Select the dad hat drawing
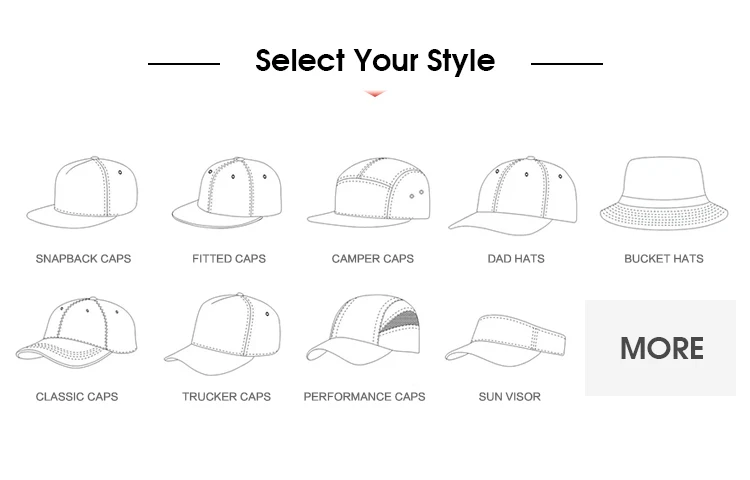Image resolution: width=750 pixels, height=480 pixels. point(513,196)
